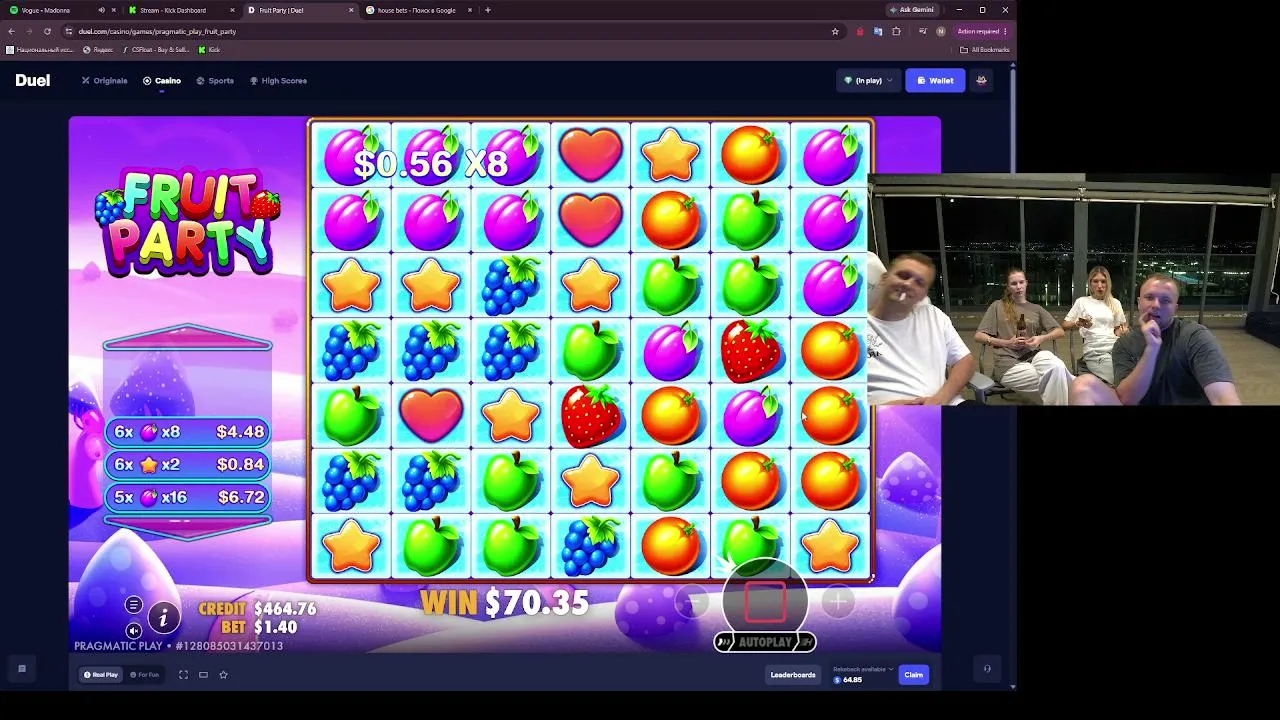Viewport: 1280px width, 720px height.
Task: Open a new browser tab
Action: pyautogui.click(x=488, y=10)
